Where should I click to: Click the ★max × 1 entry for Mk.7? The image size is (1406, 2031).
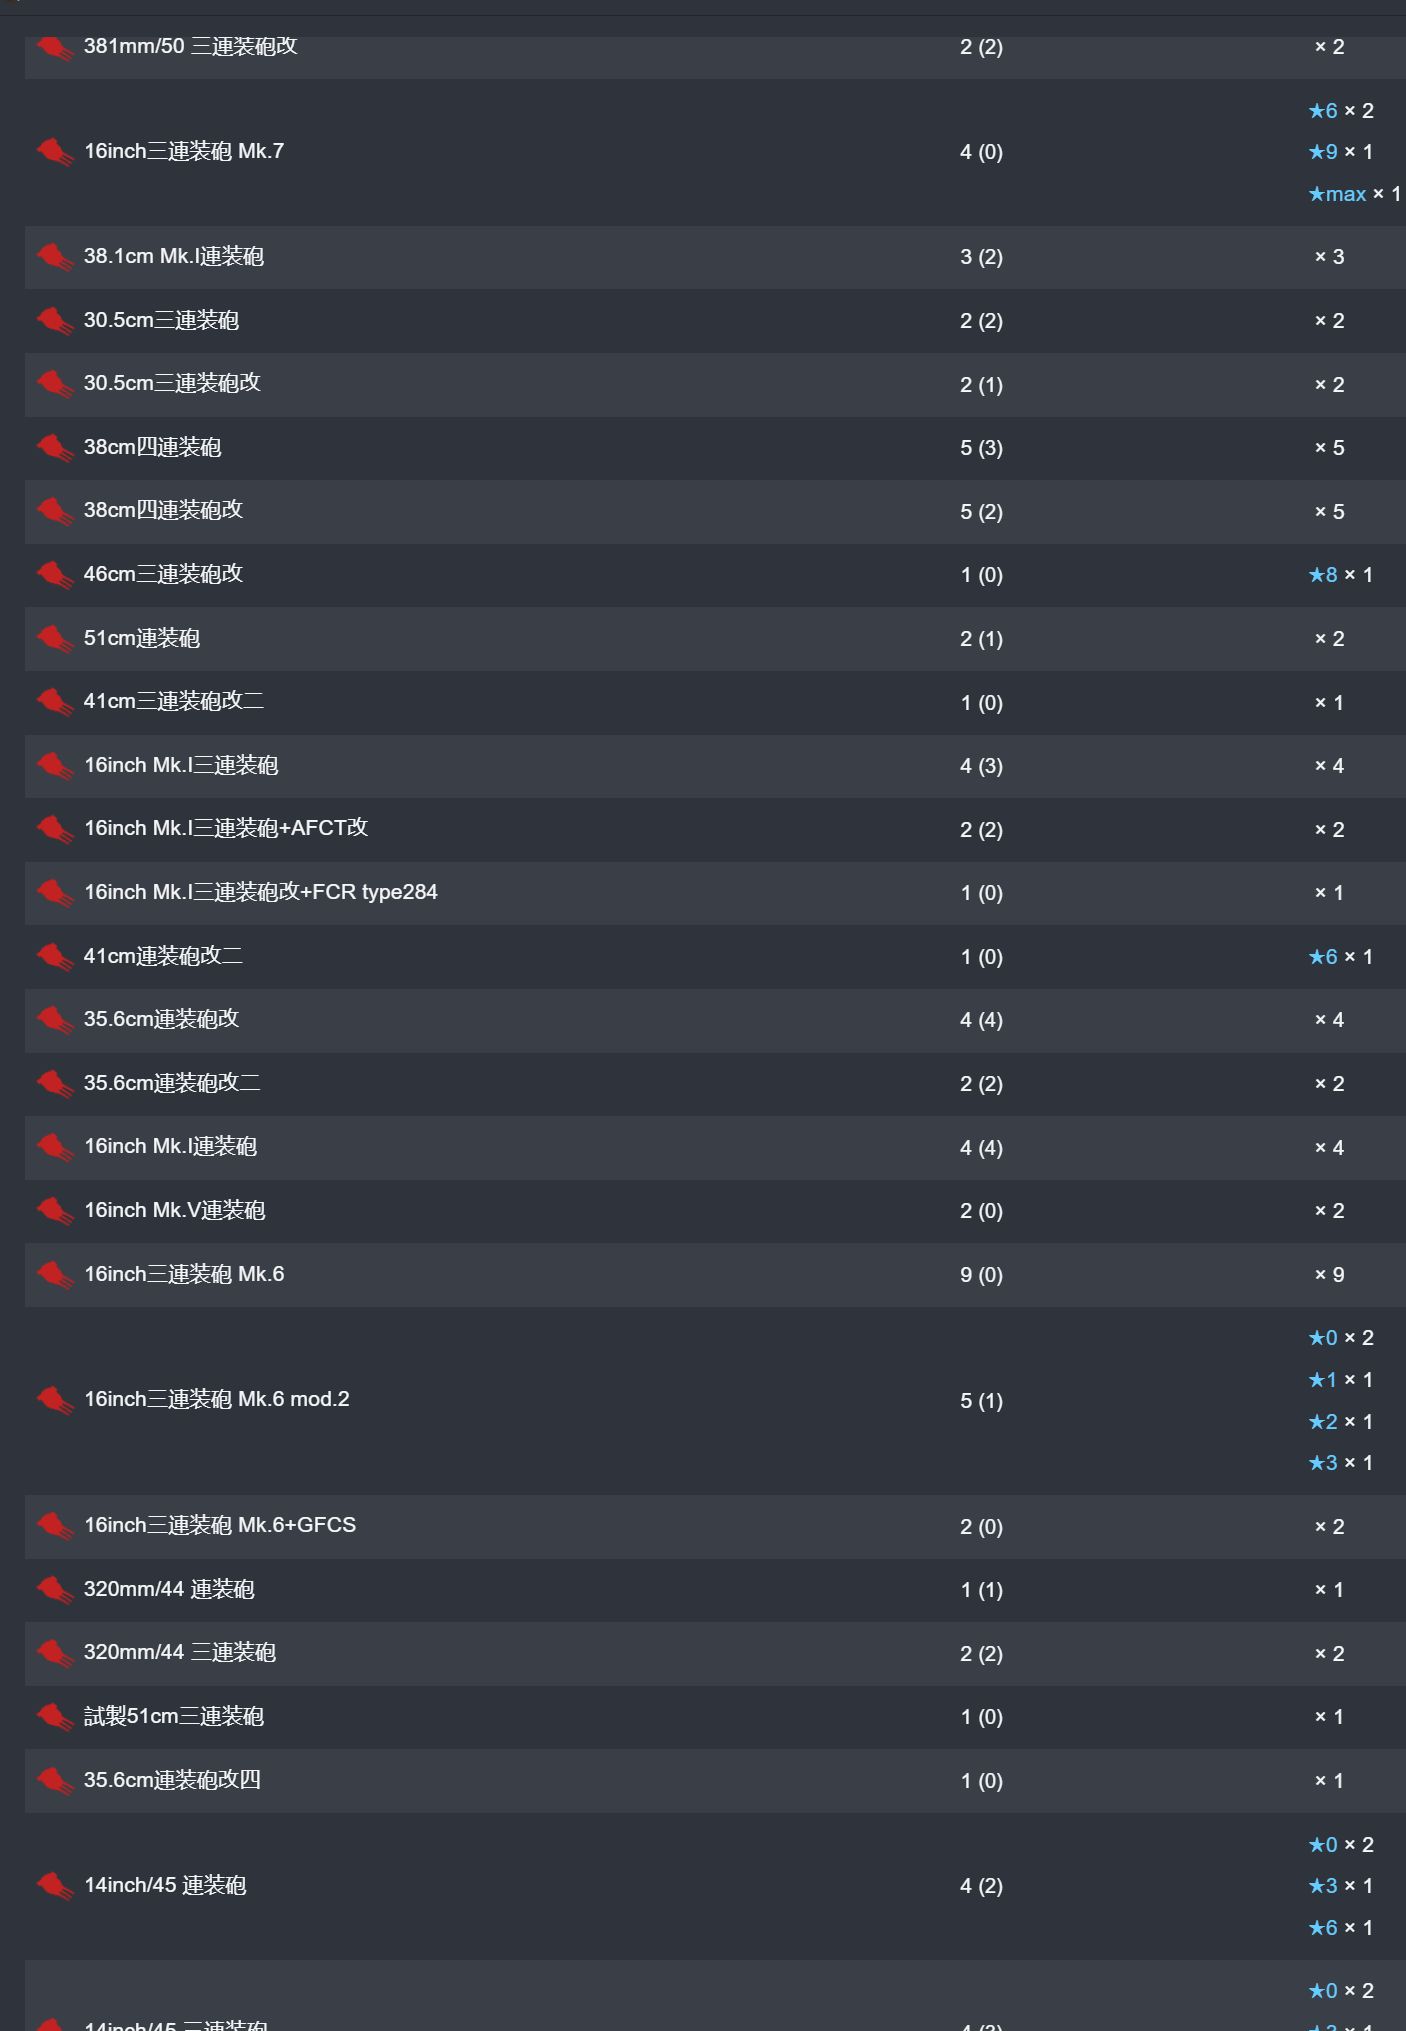coord(1354,194)
